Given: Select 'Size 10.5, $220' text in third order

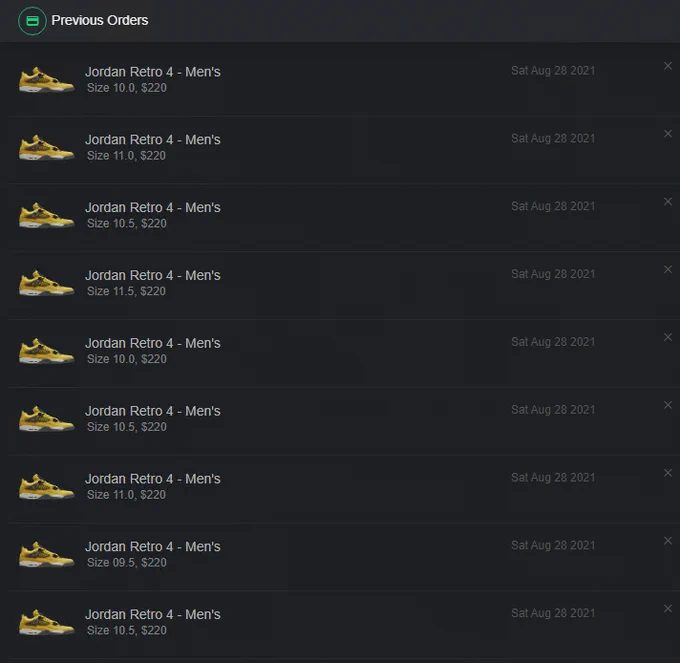Looking at the screenshot, I should point(127,224).
